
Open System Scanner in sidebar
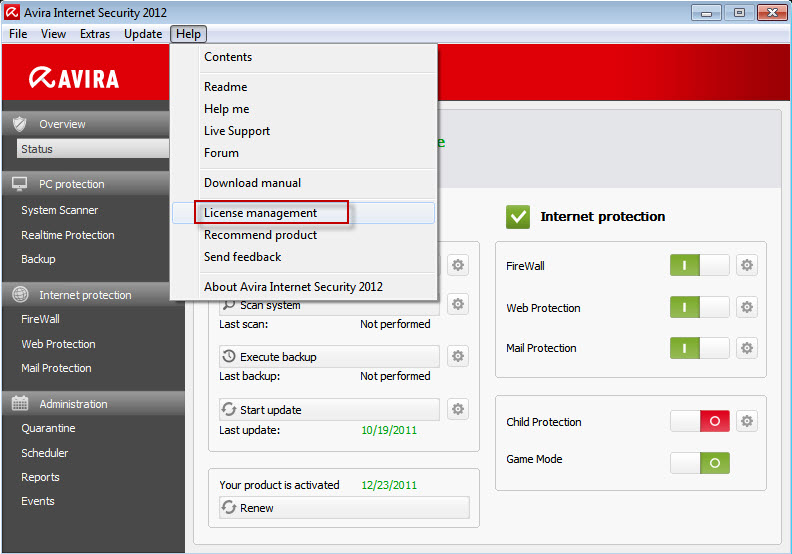[x=60, y=210]
